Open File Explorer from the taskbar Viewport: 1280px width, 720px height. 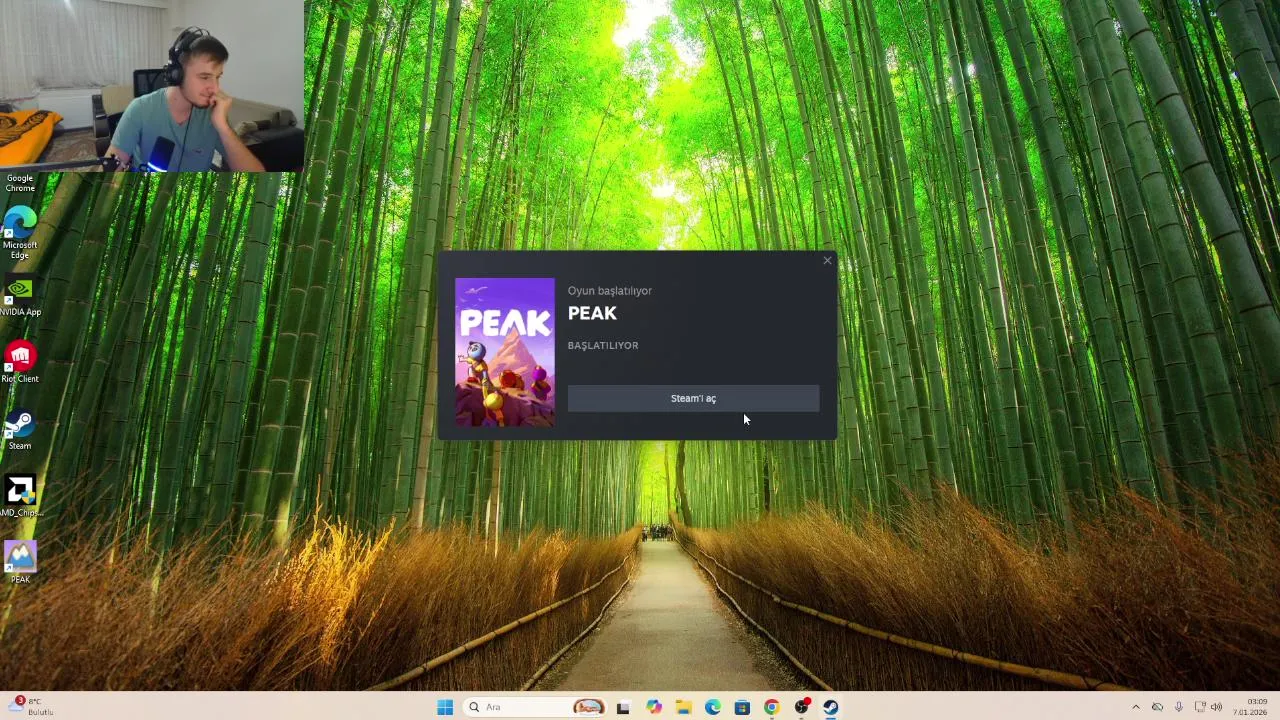point(683,707)
